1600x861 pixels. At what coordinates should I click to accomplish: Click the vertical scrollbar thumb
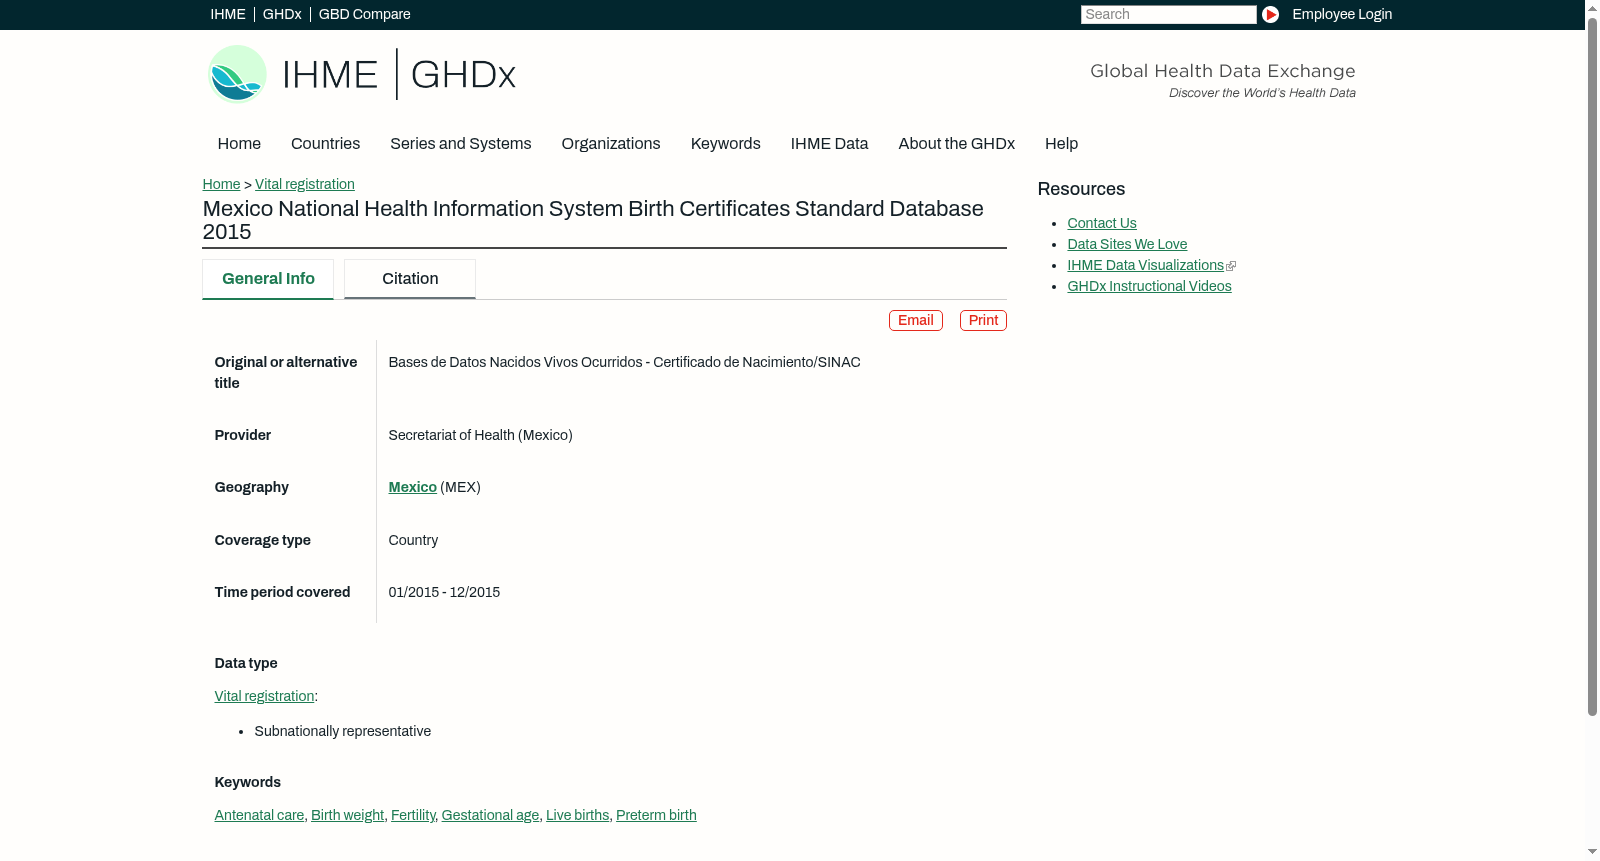point(1592,366)
